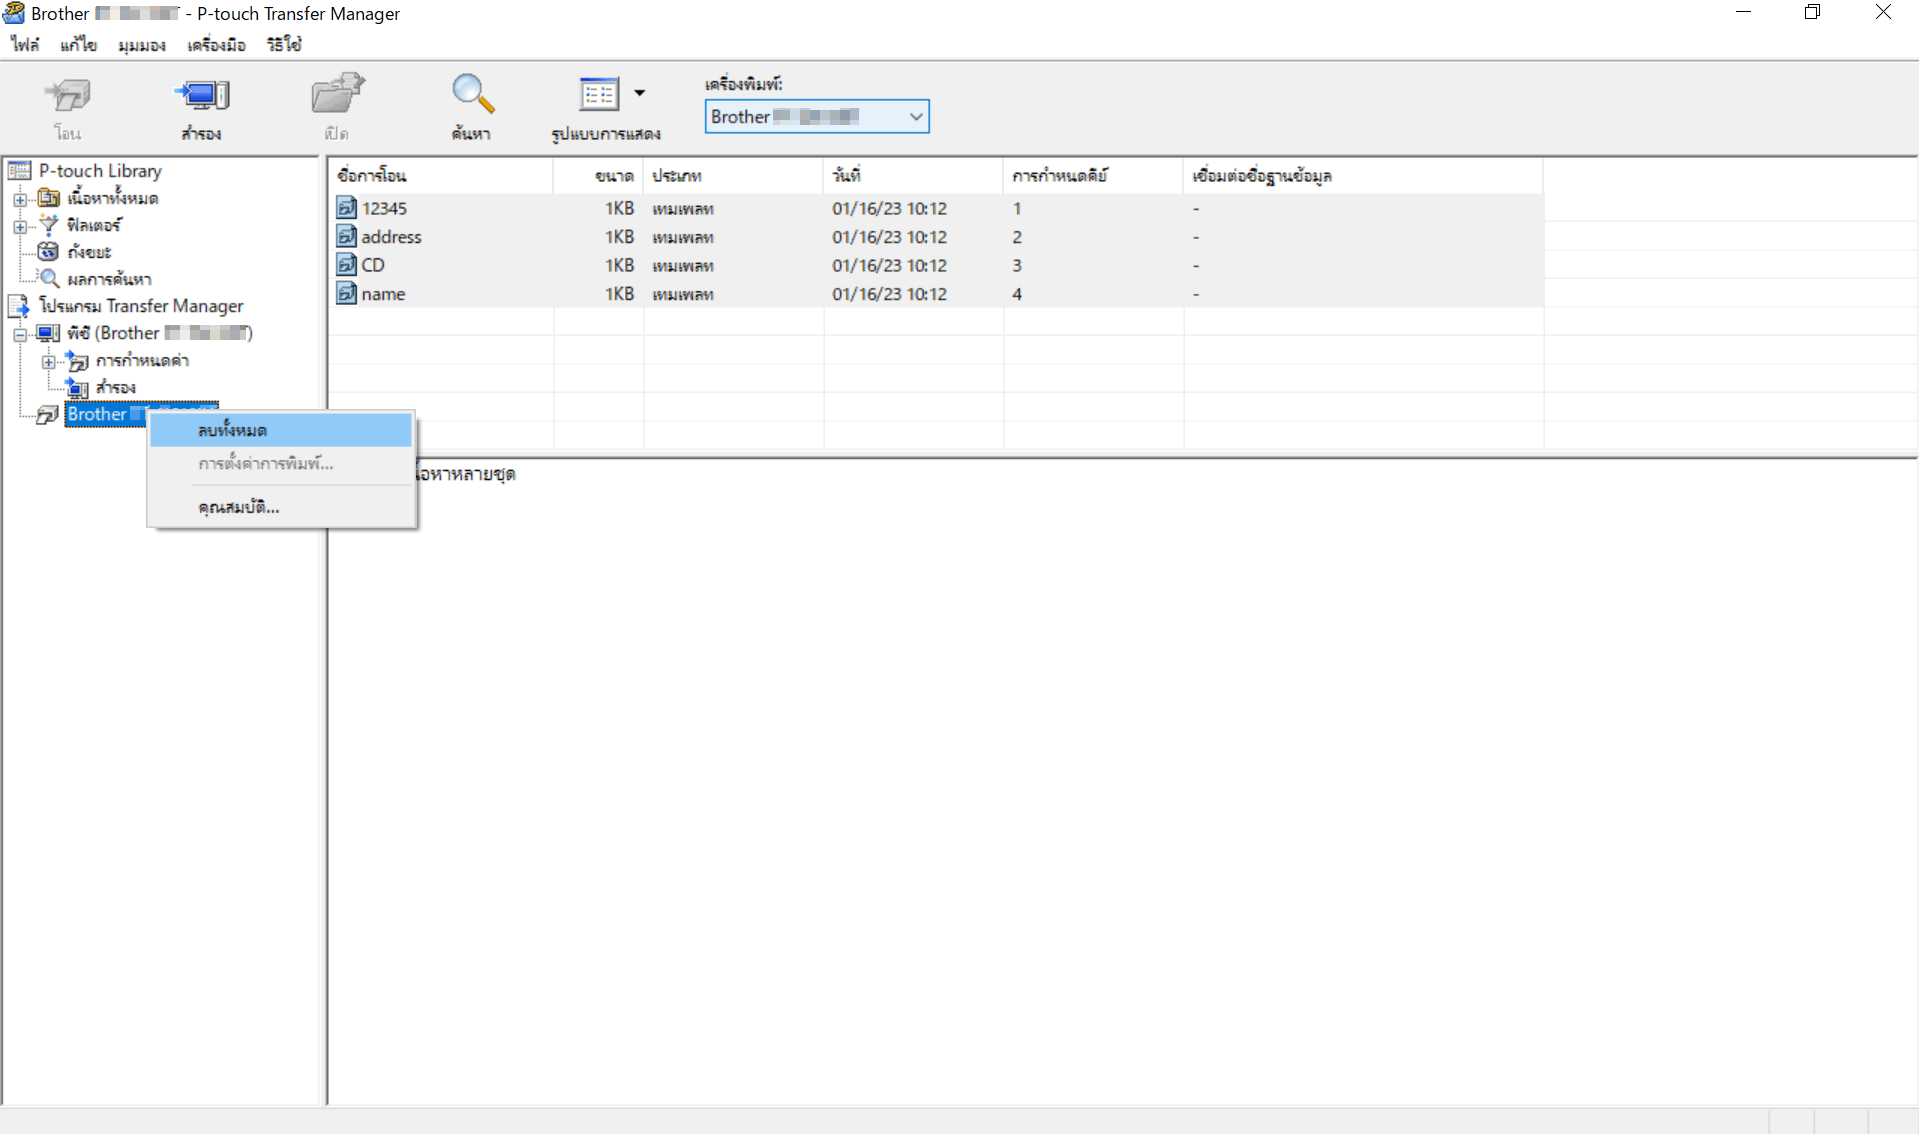The width and height of the screenshot is (1919, 1134).
Task: Expand the เนื้อหาทั้งหมด (All Contents) node
Action: pos(20,199)
